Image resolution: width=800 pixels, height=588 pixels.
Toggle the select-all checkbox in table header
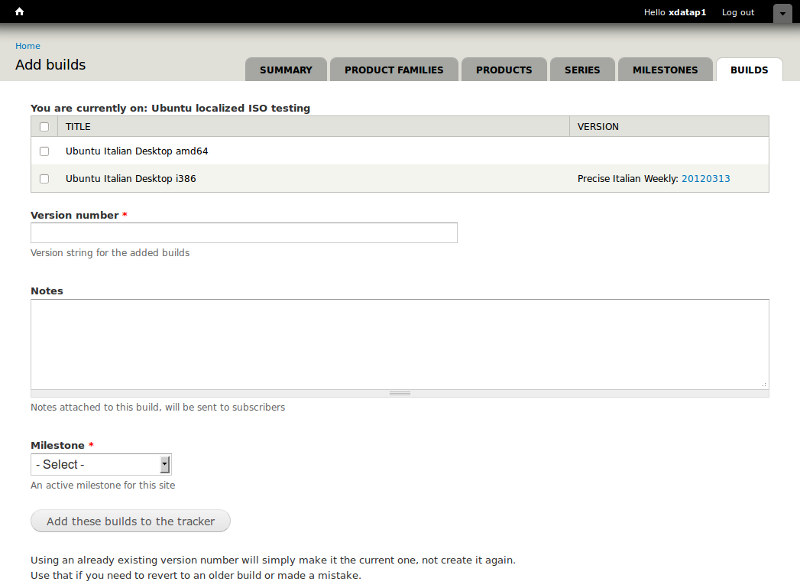coord(44,127)
